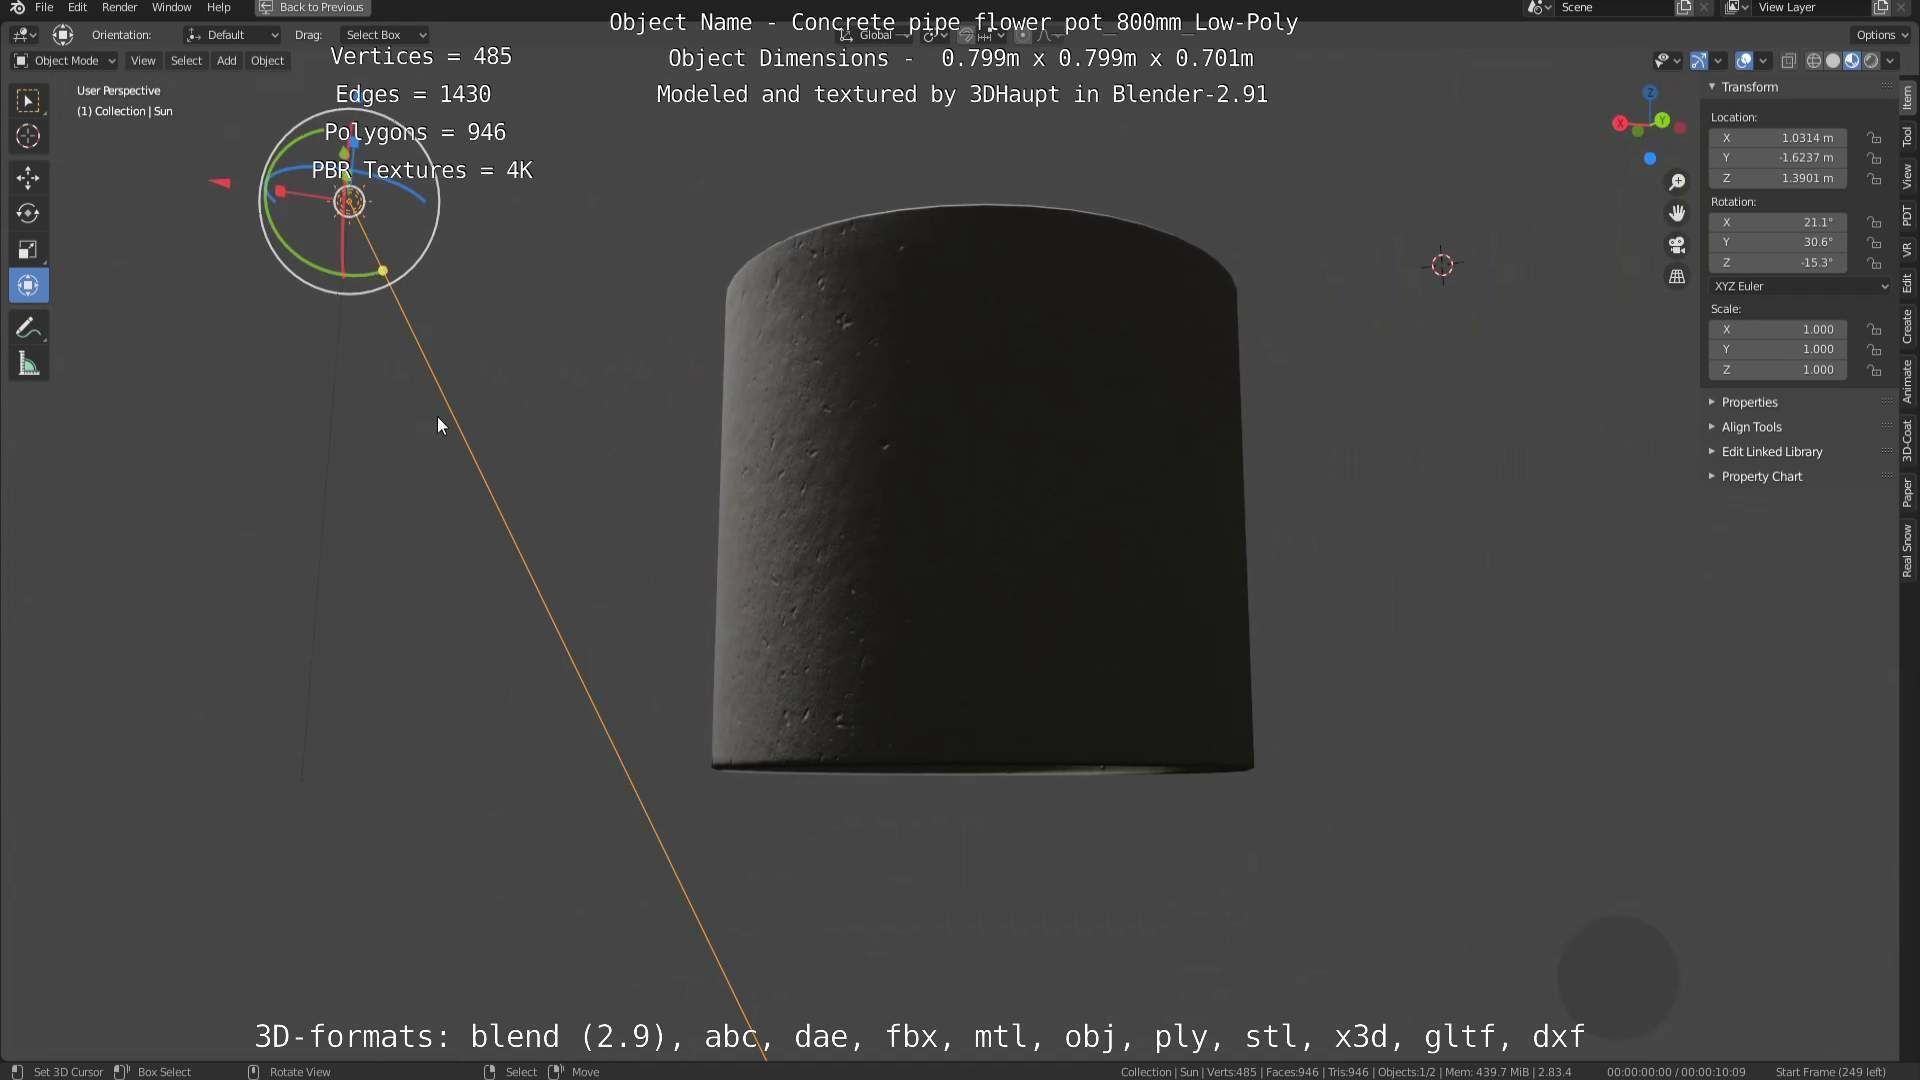Switch to the View sidebar tab
The height and width of the screenshot is (1080, 1920).
point(1908,176)
